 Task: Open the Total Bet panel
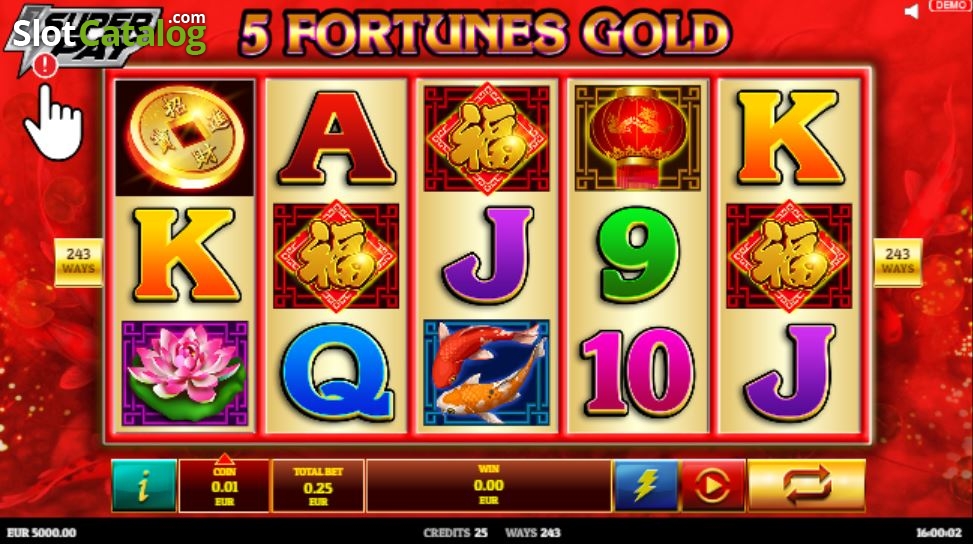click(318, 486)
